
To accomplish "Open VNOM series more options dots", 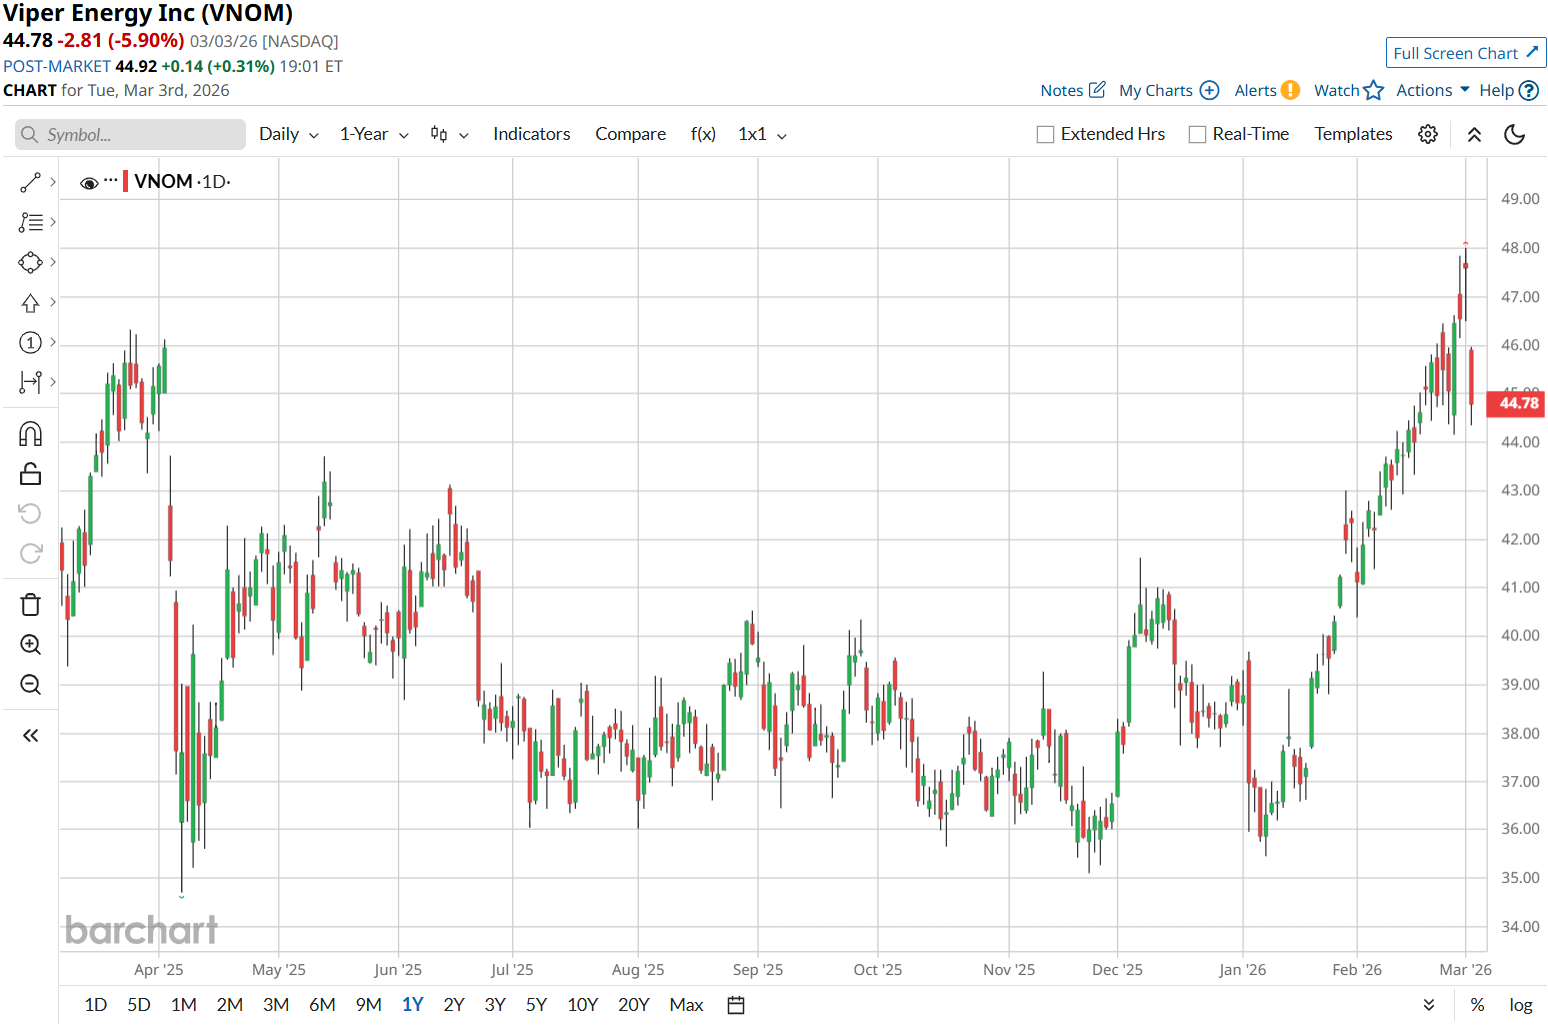I will coord(111,181).
